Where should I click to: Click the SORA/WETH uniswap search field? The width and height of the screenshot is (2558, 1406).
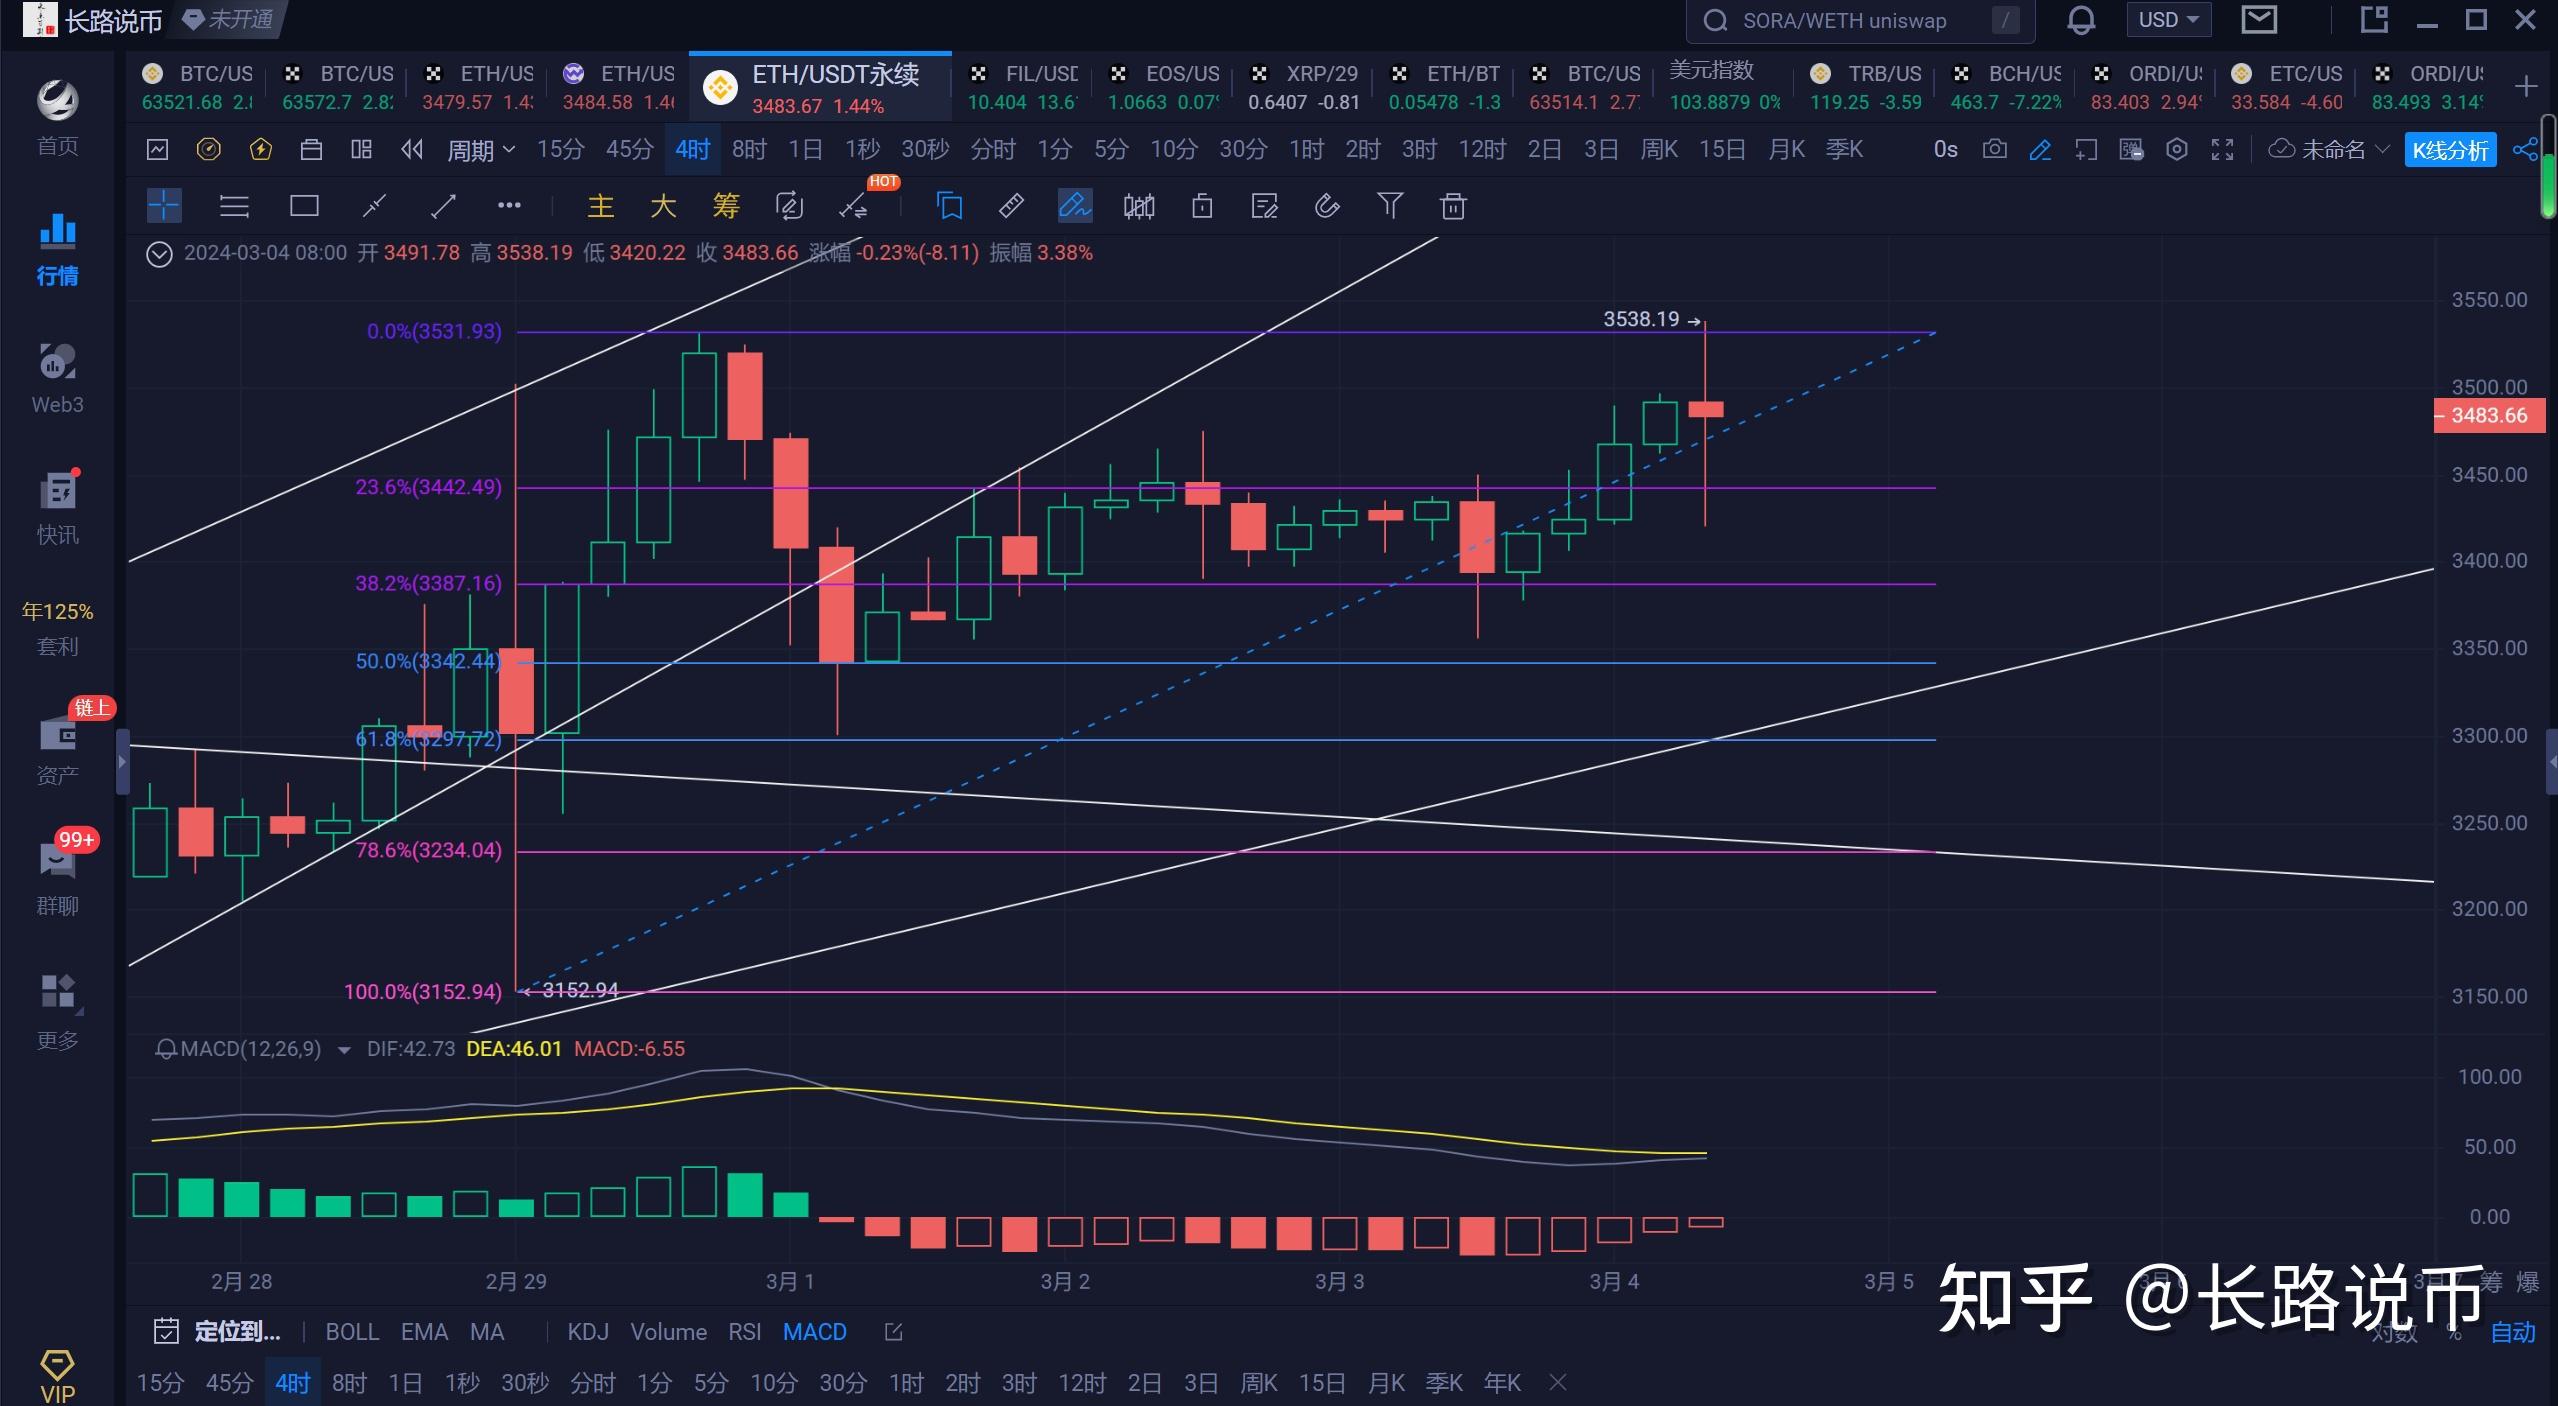tap(1860, 21)
